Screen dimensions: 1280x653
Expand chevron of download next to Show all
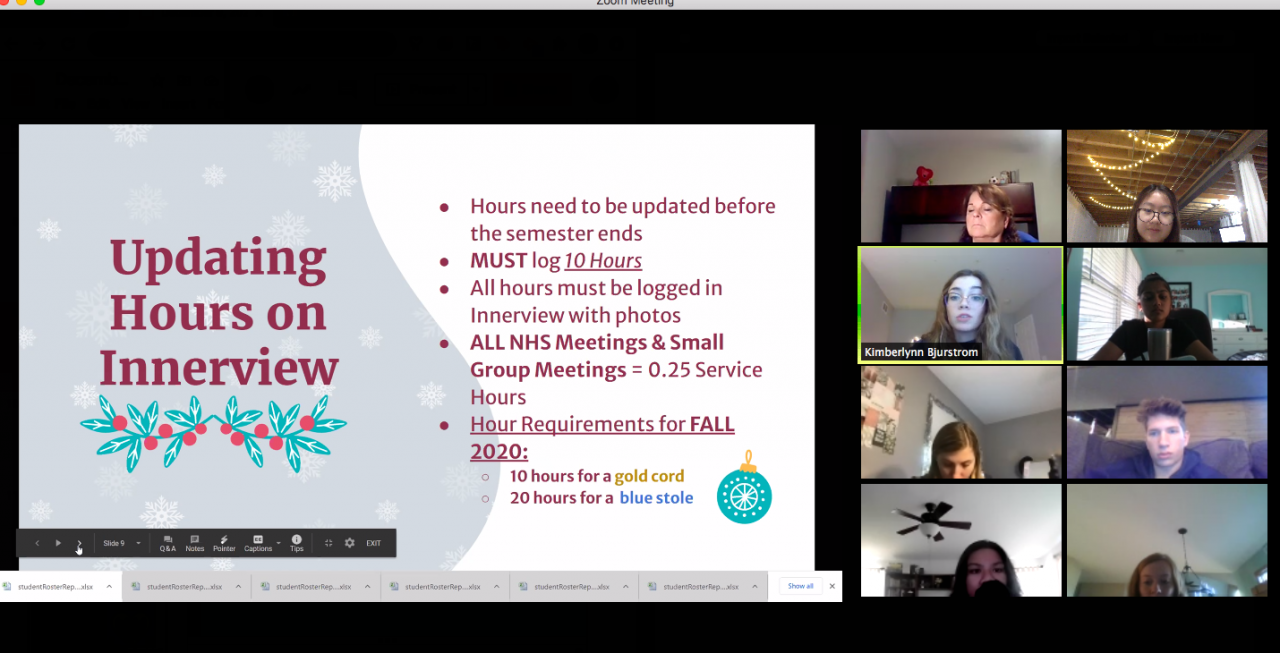click(x=754, y=586)
